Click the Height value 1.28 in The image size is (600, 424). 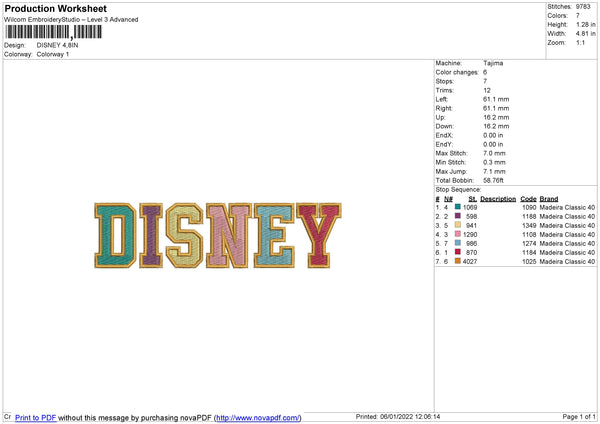(586, 24)
